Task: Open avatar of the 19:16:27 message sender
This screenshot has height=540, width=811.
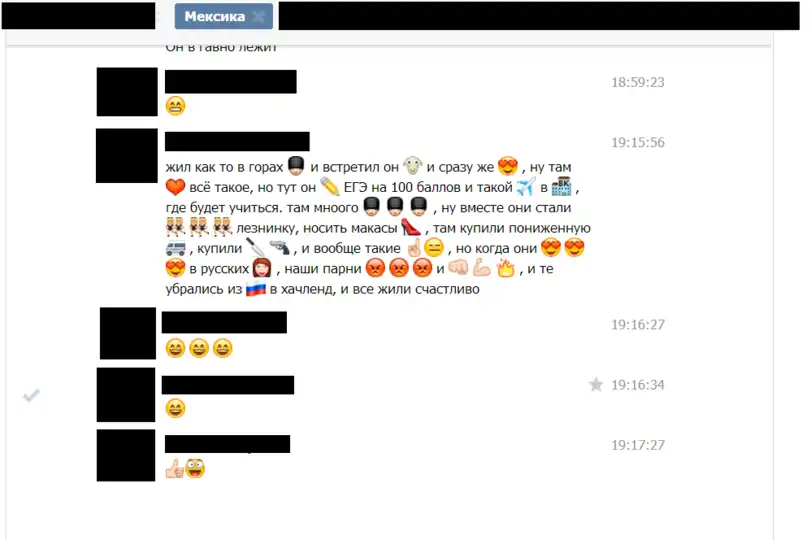Action: tap(128, 333)
